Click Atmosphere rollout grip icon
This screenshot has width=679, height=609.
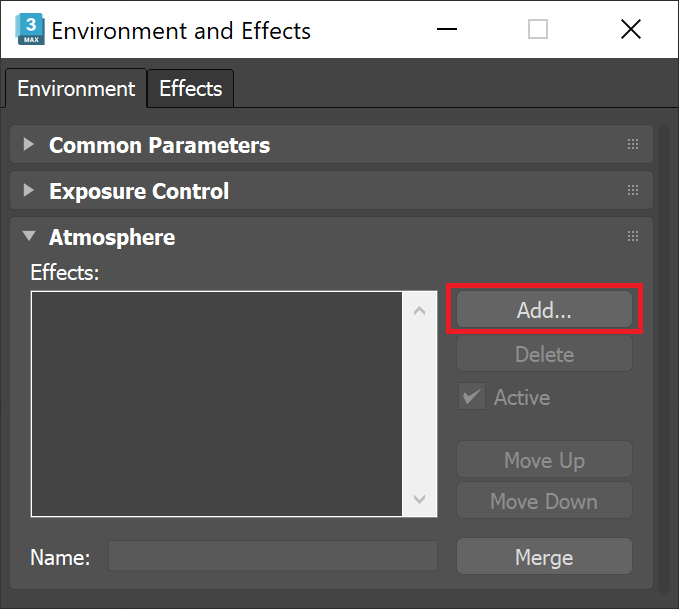pos(633,237)
